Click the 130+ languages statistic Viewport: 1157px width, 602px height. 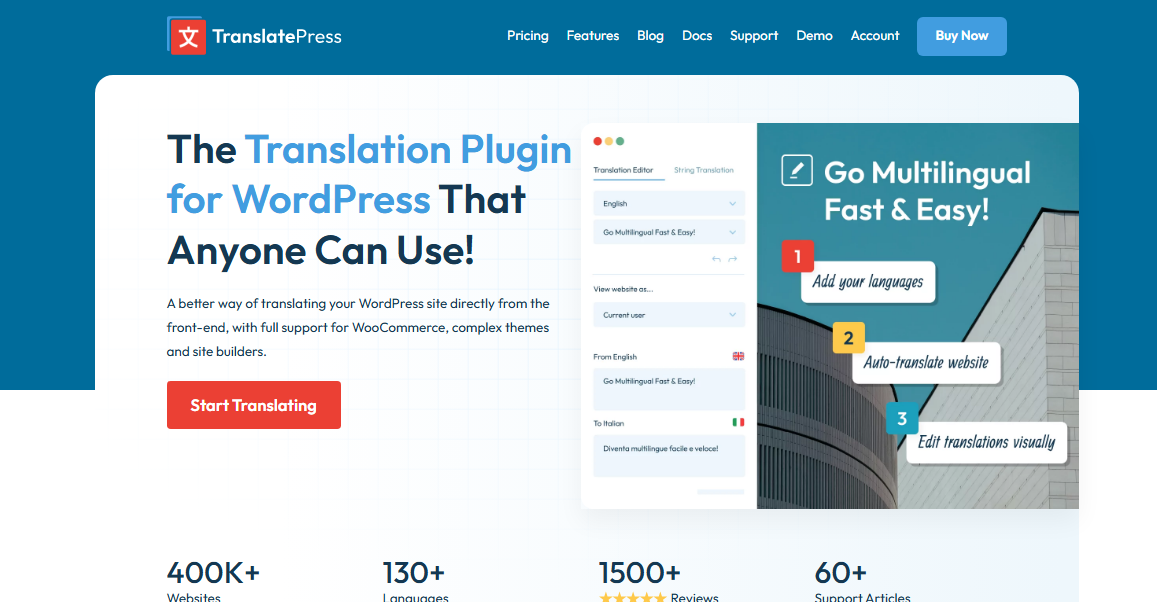[x=414, y=572]
